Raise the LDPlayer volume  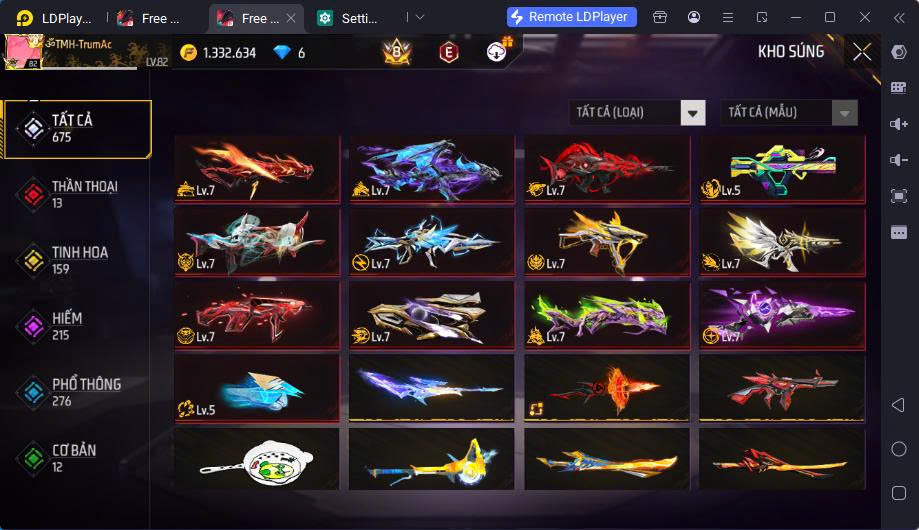(898, 124)
